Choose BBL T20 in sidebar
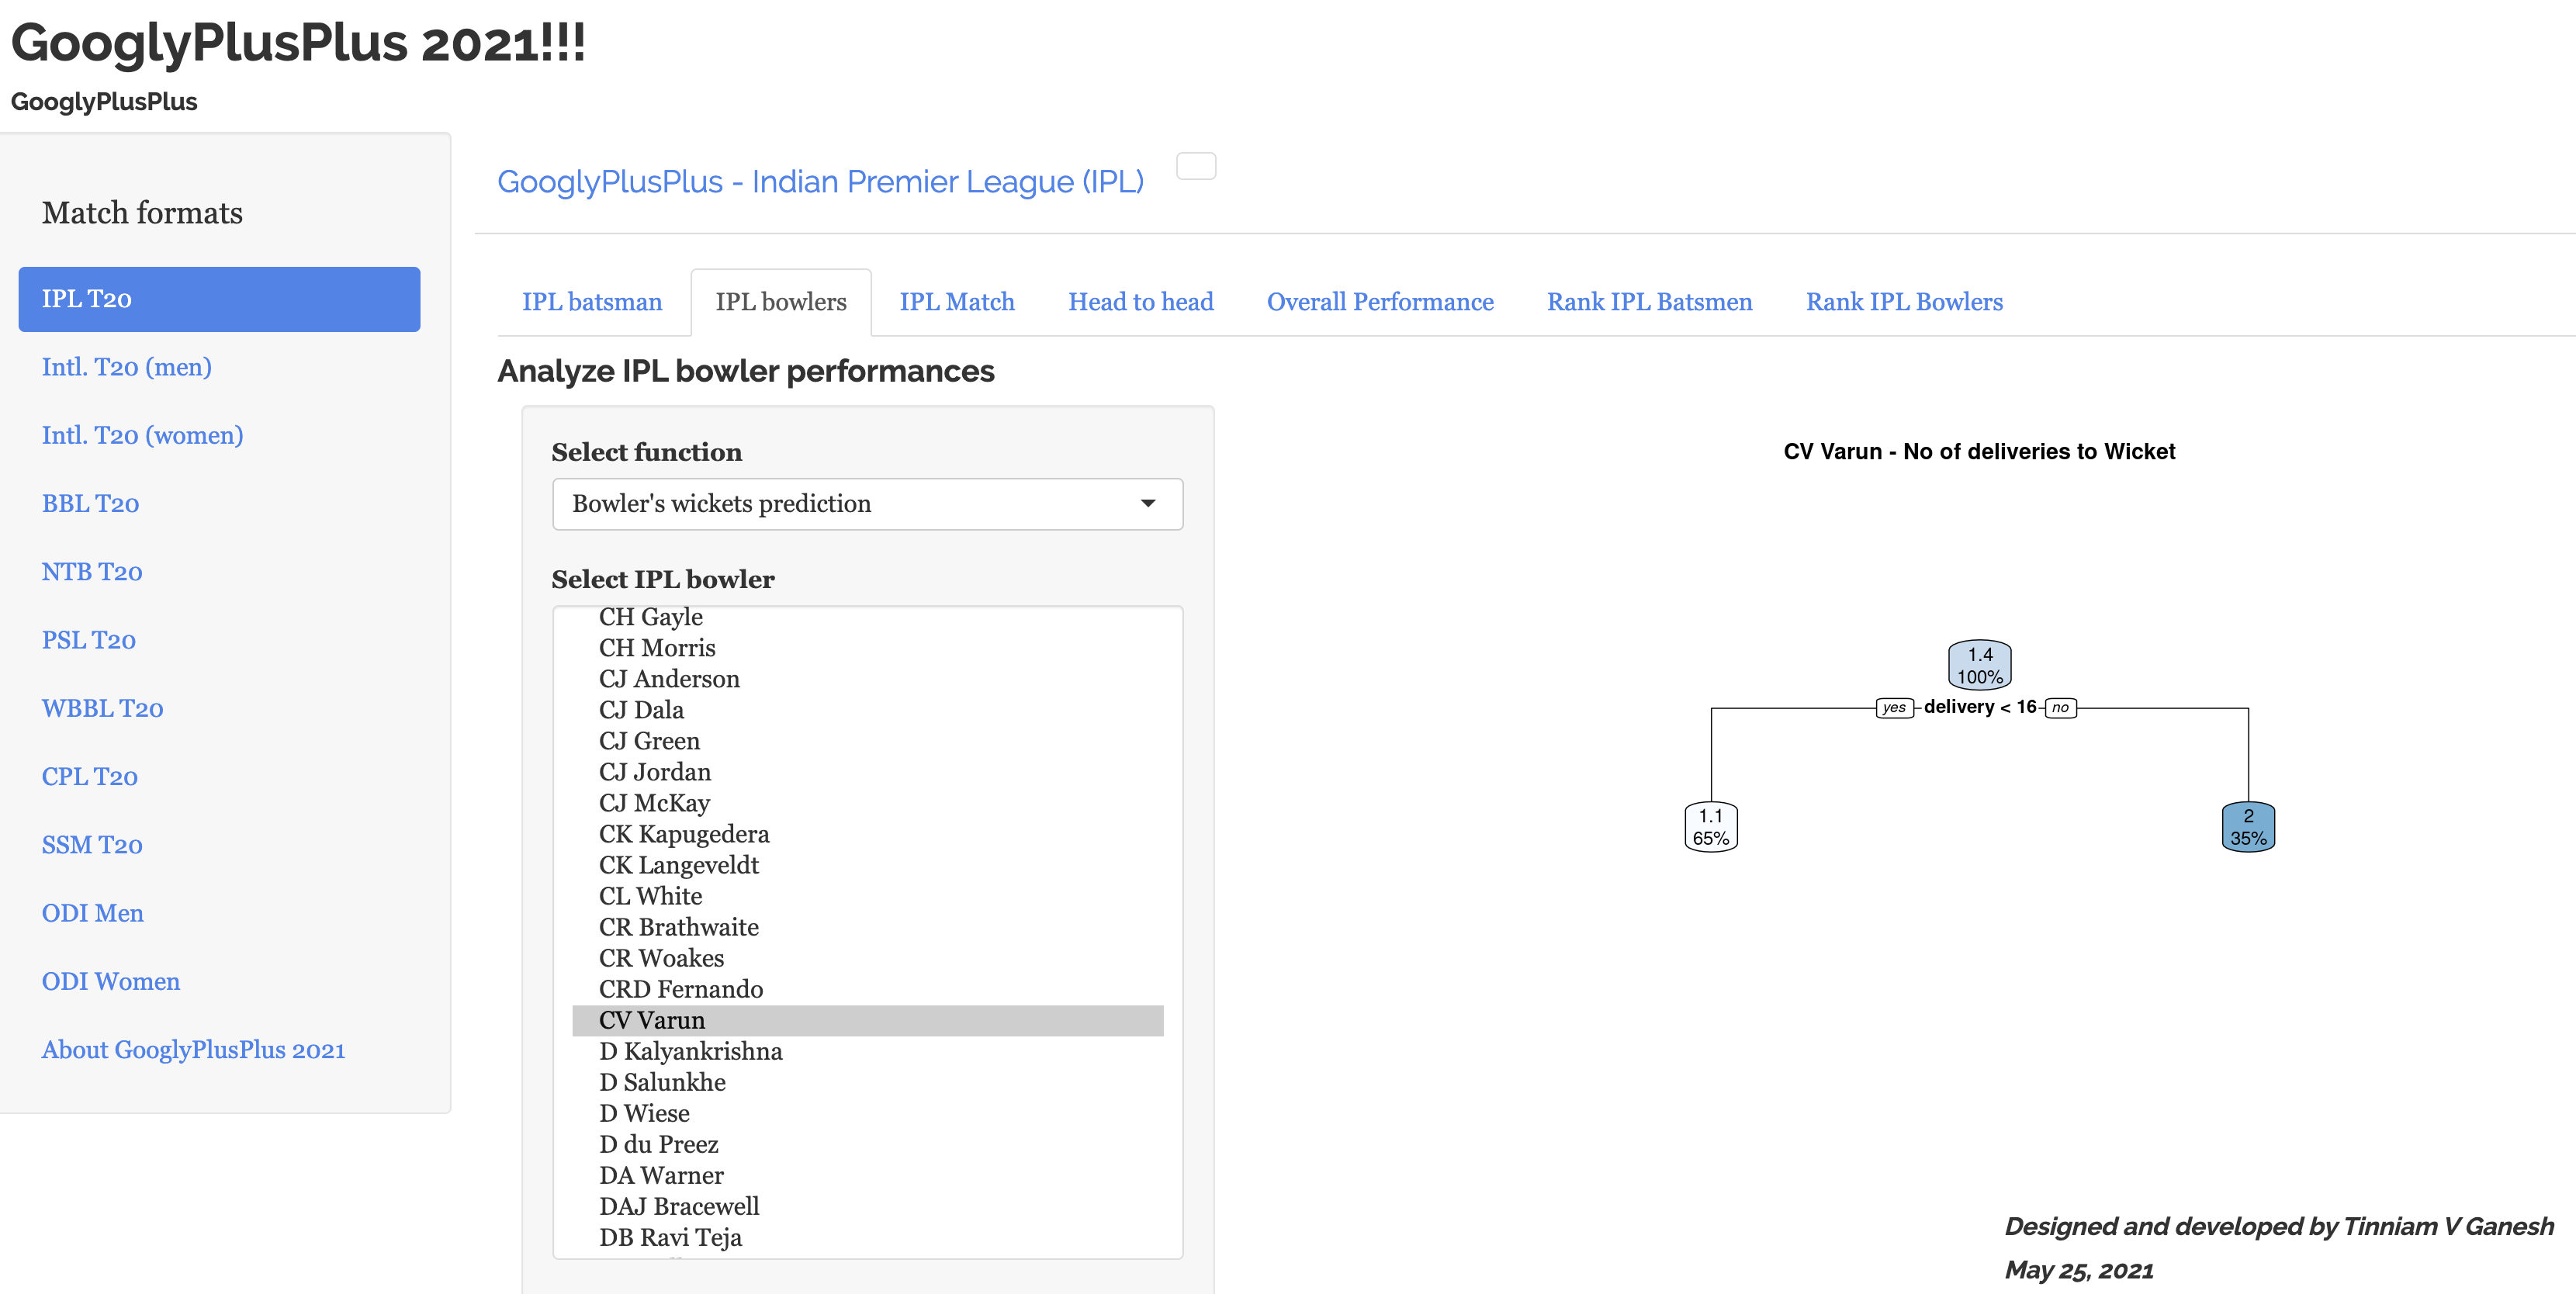Screen dimensions: 2576x1294 pyautogui.click(x=90, y=504)
